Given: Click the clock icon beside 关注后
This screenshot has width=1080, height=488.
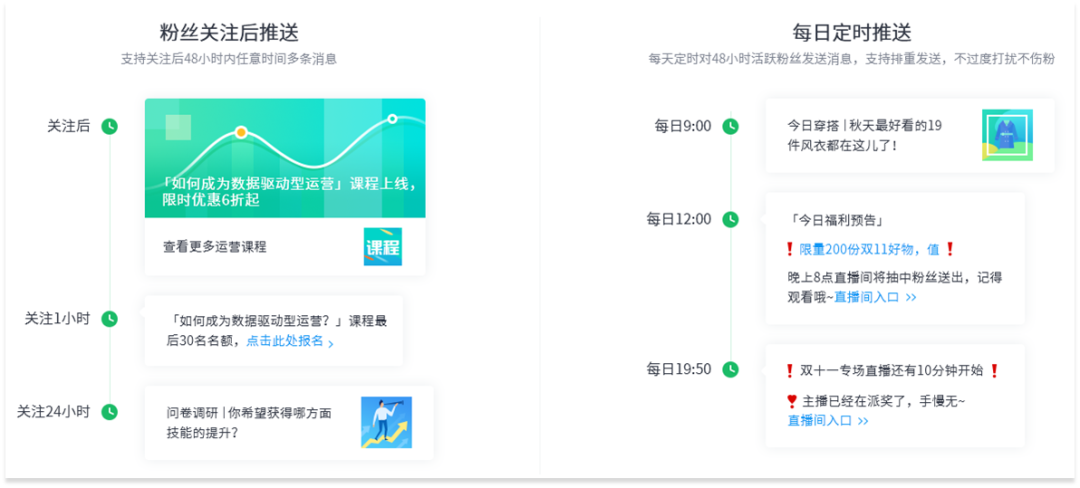Looking at the screenshot, I should point(110,126).
